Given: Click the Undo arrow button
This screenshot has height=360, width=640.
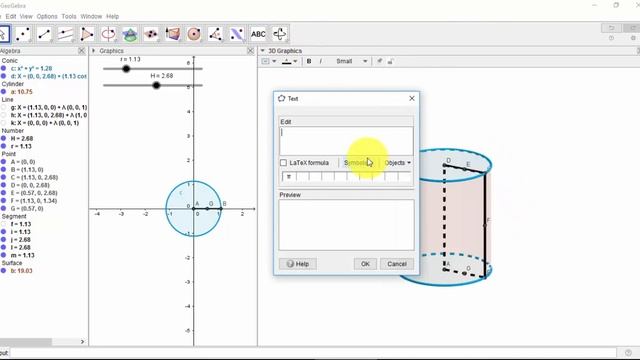Looking at the screenshot, I should (x=611, y=28).
